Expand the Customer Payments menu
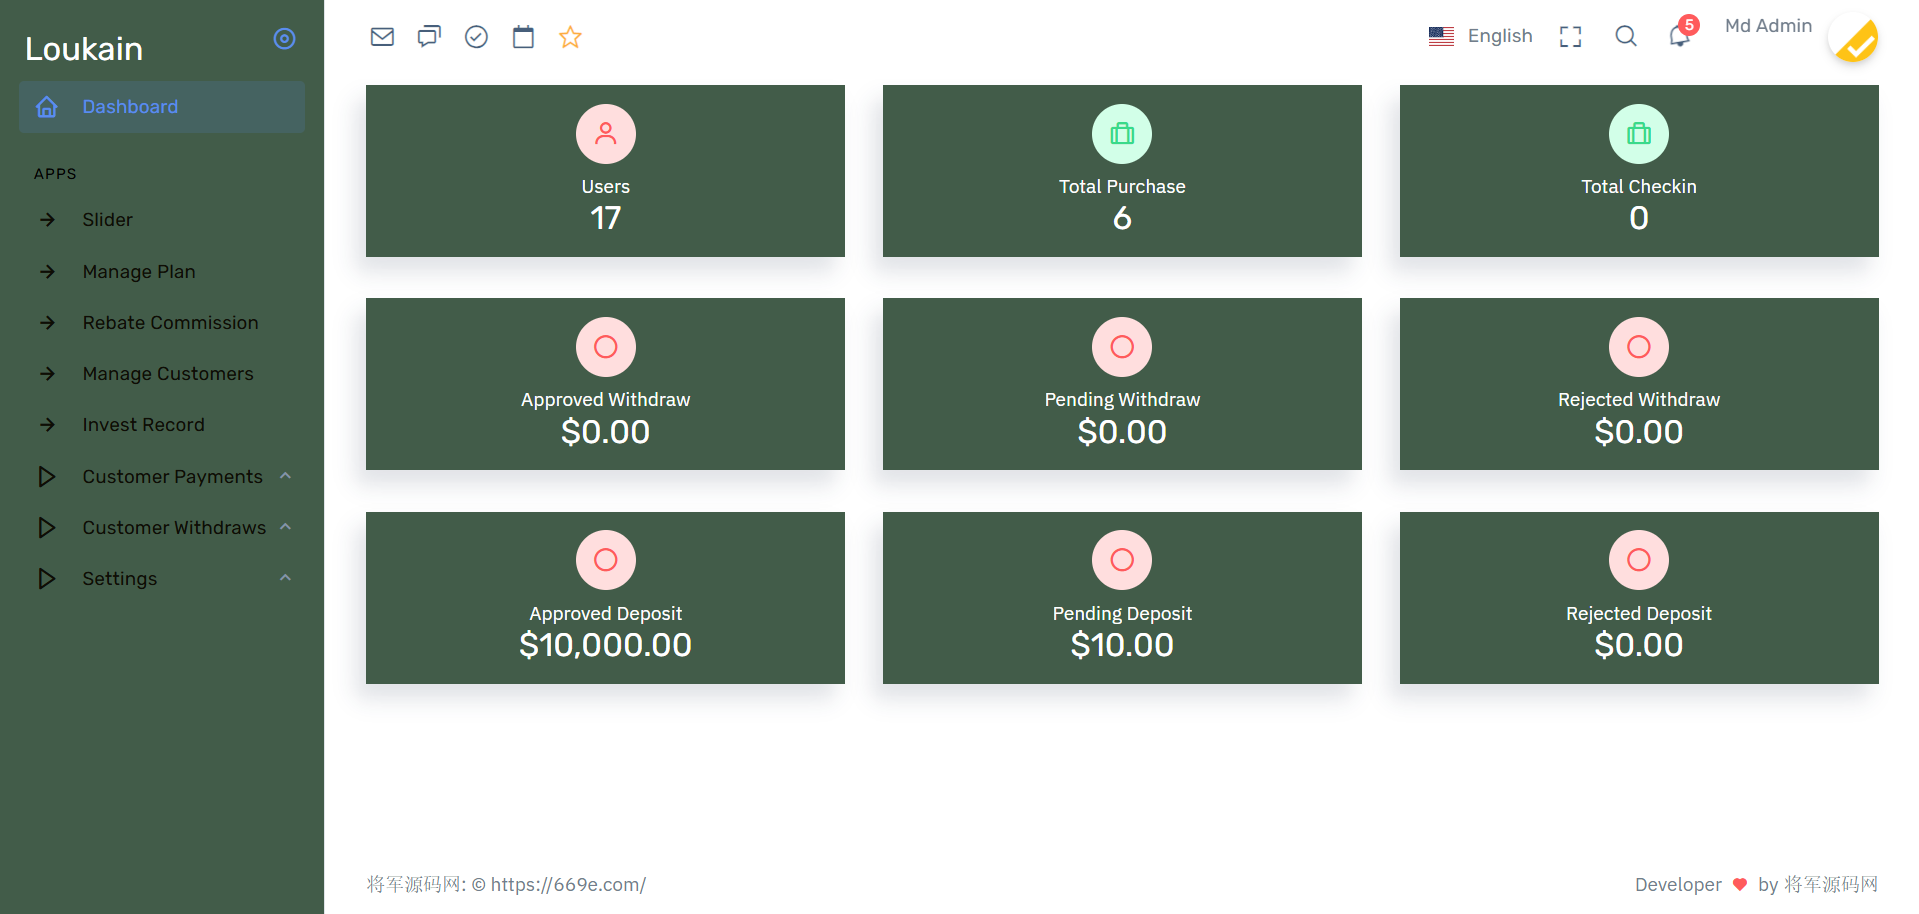1919x914 pixels. pos(162,476)
